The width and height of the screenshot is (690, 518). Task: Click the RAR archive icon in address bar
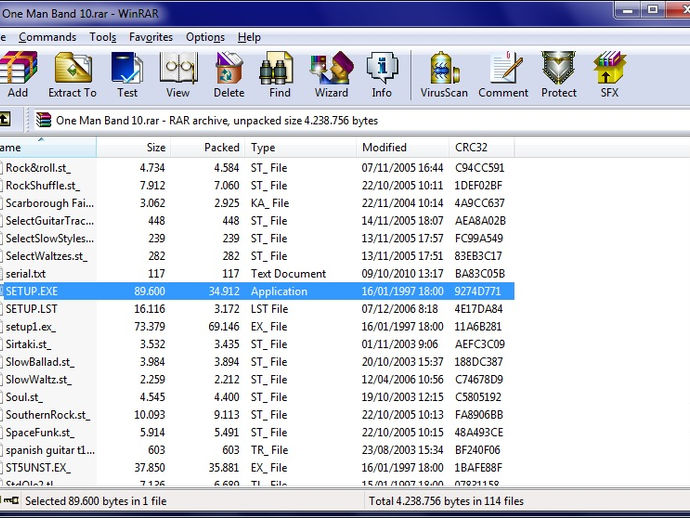(44, 120)
